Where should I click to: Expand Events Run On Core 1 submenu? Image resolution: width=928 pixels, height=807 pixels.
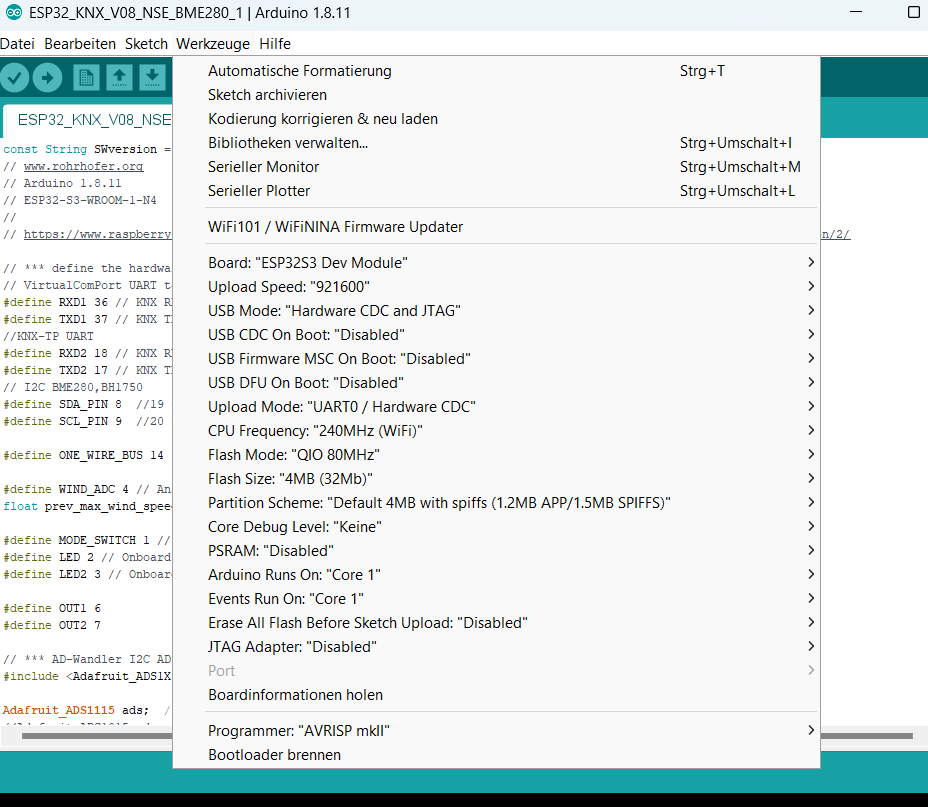pyautogui.click(x=496, y=599)
